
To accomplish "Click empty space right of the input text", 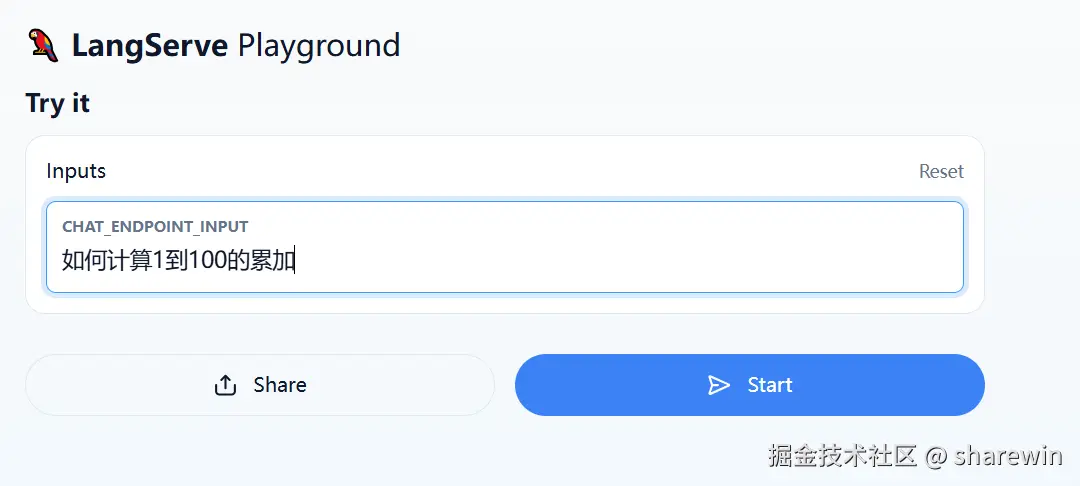I will (x=620, y=261).
